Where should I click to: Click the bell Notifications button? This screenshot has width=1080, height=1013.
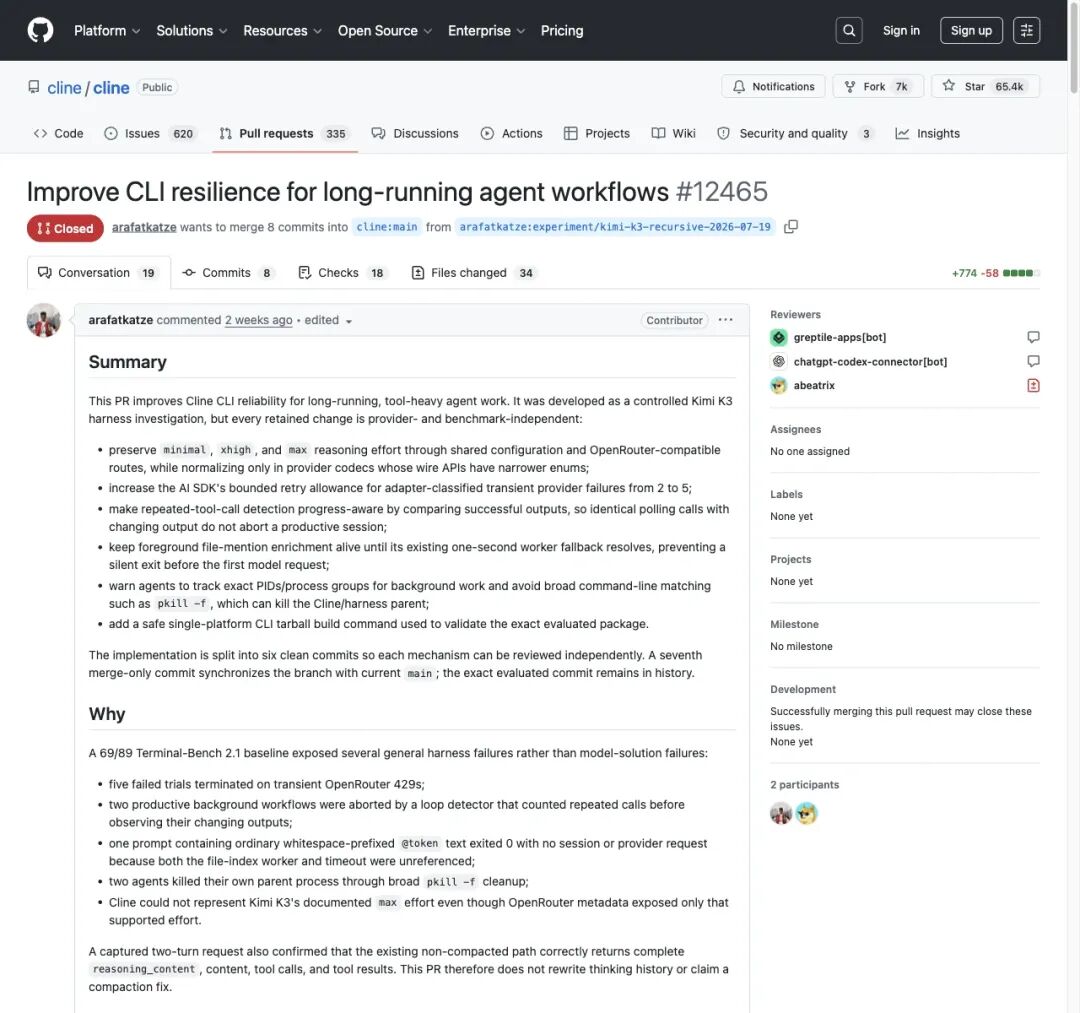tap(773, 86)
